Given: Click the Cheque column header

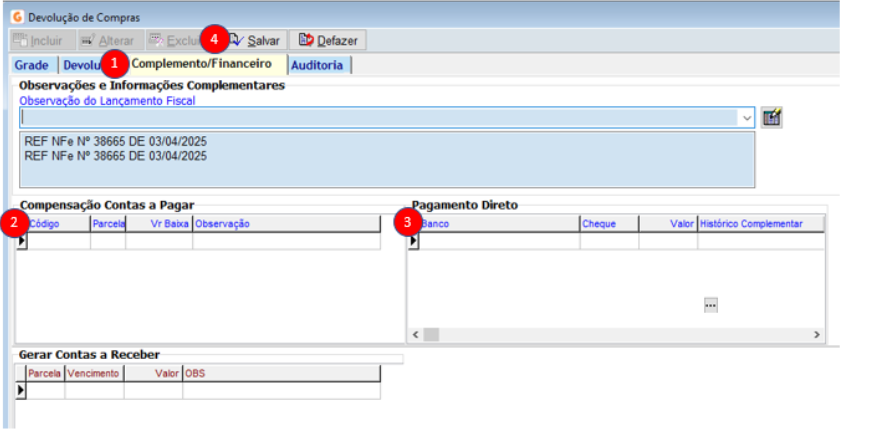Looking at the screenshot, I should (609, 224).
